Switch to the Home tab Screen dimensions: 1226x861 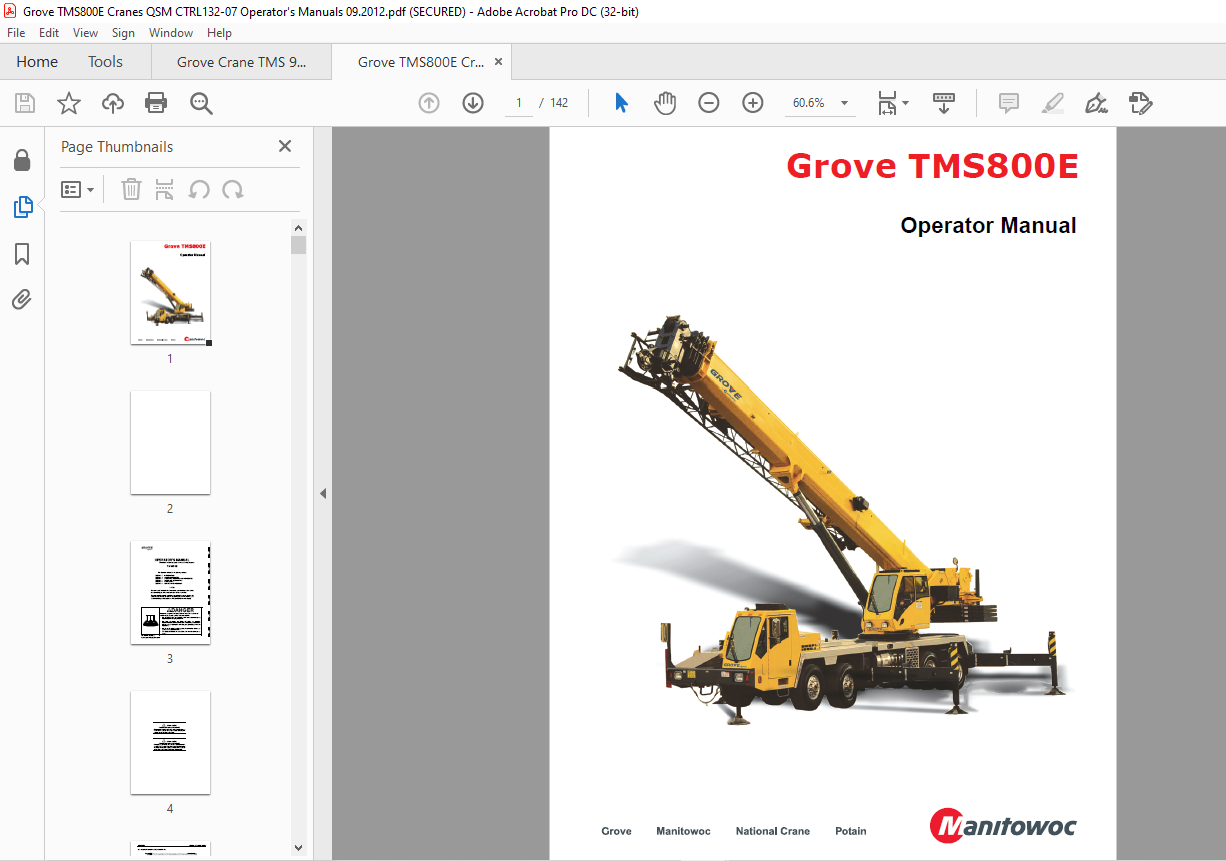pyautogui.click(x=37, y=62)
